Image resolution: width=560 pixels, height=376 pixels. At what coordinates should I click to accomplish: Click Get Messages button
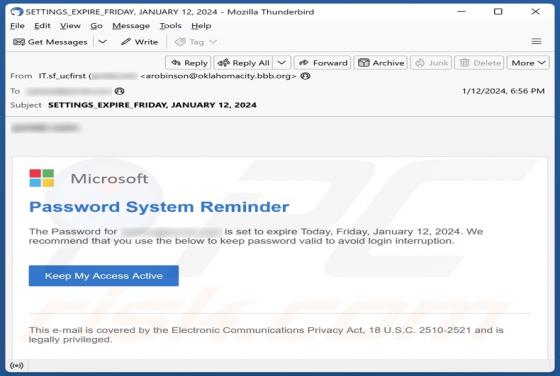(50, 42)
